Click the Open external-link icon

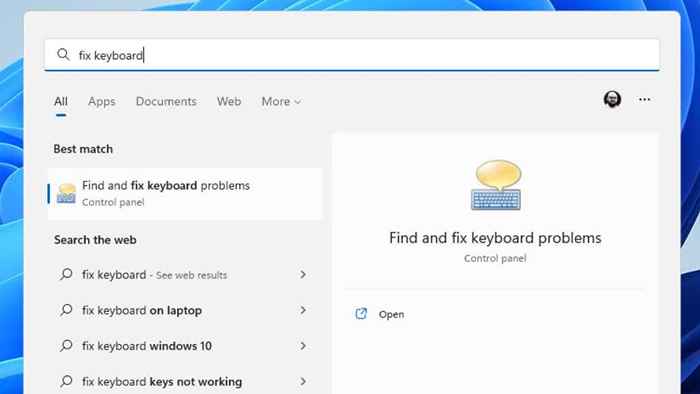361,314
